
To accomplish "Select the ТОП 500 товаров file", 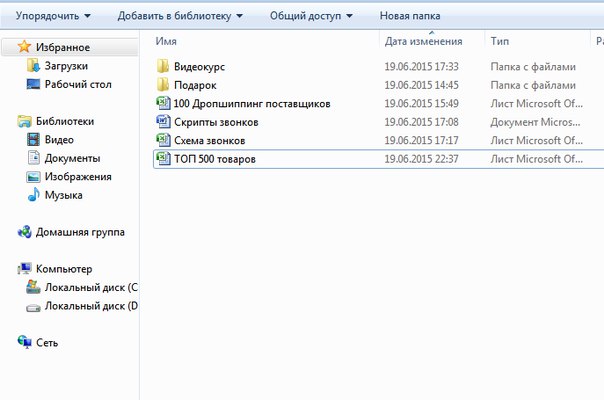I will pos(214,159).
